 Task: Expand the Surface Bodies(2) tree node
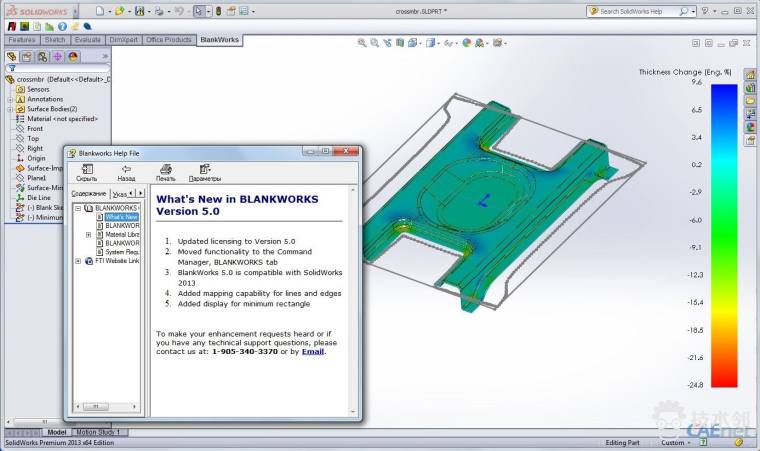click(x=10, y=109)
